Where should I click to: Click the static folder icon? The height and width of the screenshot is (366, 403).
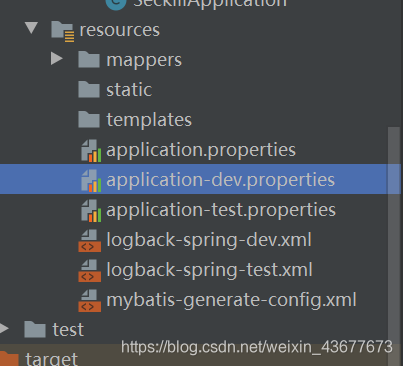pyautogui.click(x=89, y=89)
